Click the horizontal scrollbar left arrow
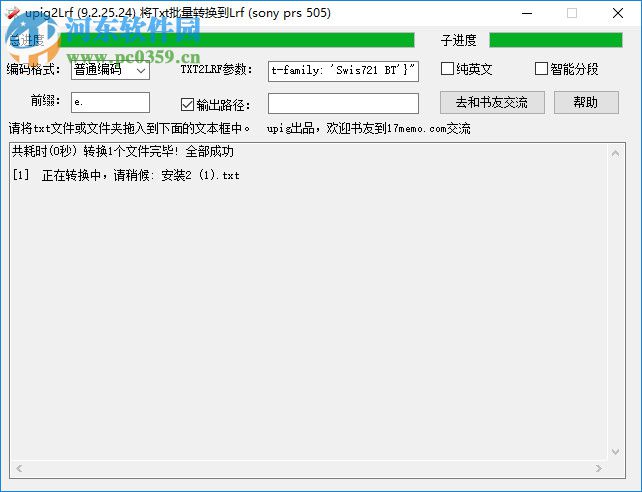 19,468
